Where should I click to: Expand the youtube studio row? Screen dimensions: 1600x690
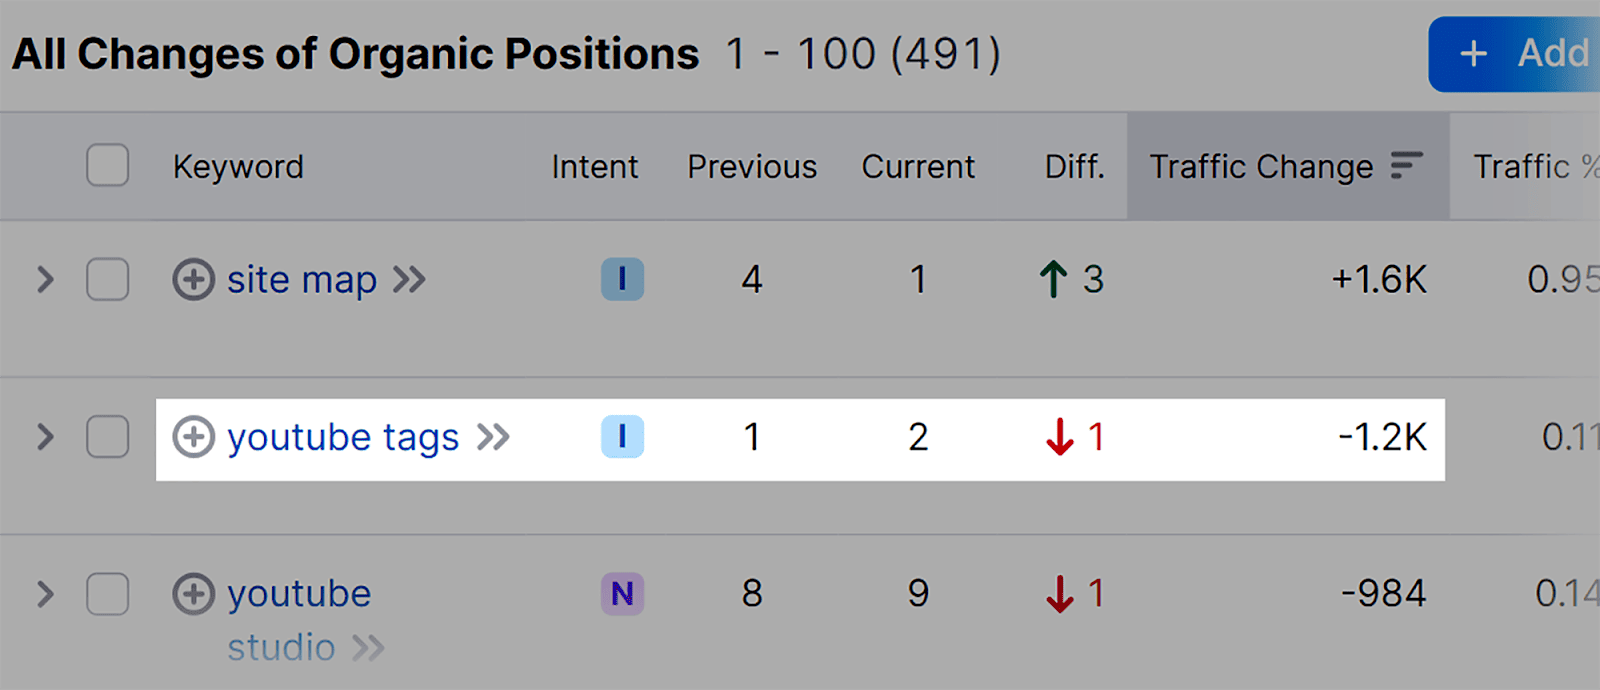pos(45,594)
